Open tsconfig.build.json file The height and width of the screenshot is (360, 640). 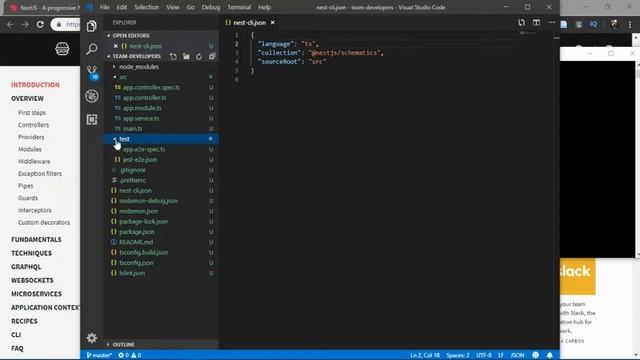point(144,252)
